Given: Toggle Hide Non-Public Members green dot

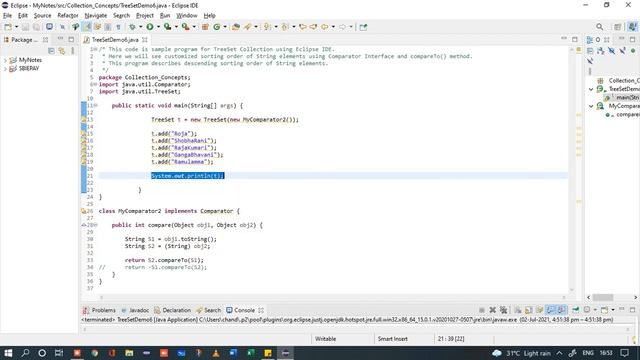Looking at the screenshot, I should pos(633,51).
